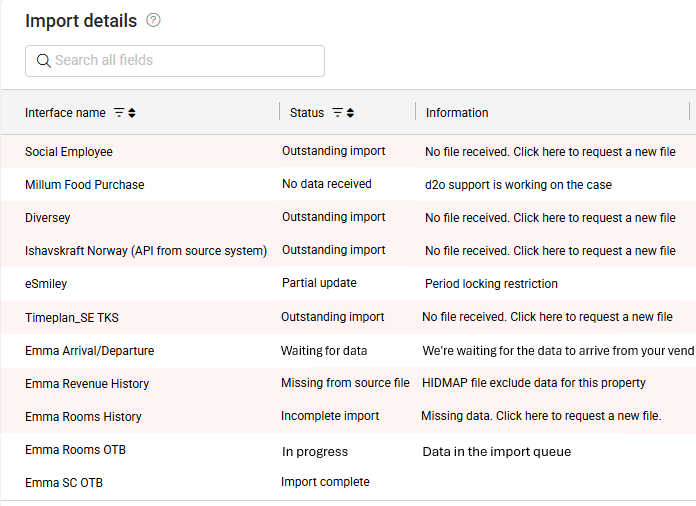Viewport: 696px width, 506px height.
Task: Select the Emma Rooms OTB interface
Action: pyautogui.click(x=75, y=450)
